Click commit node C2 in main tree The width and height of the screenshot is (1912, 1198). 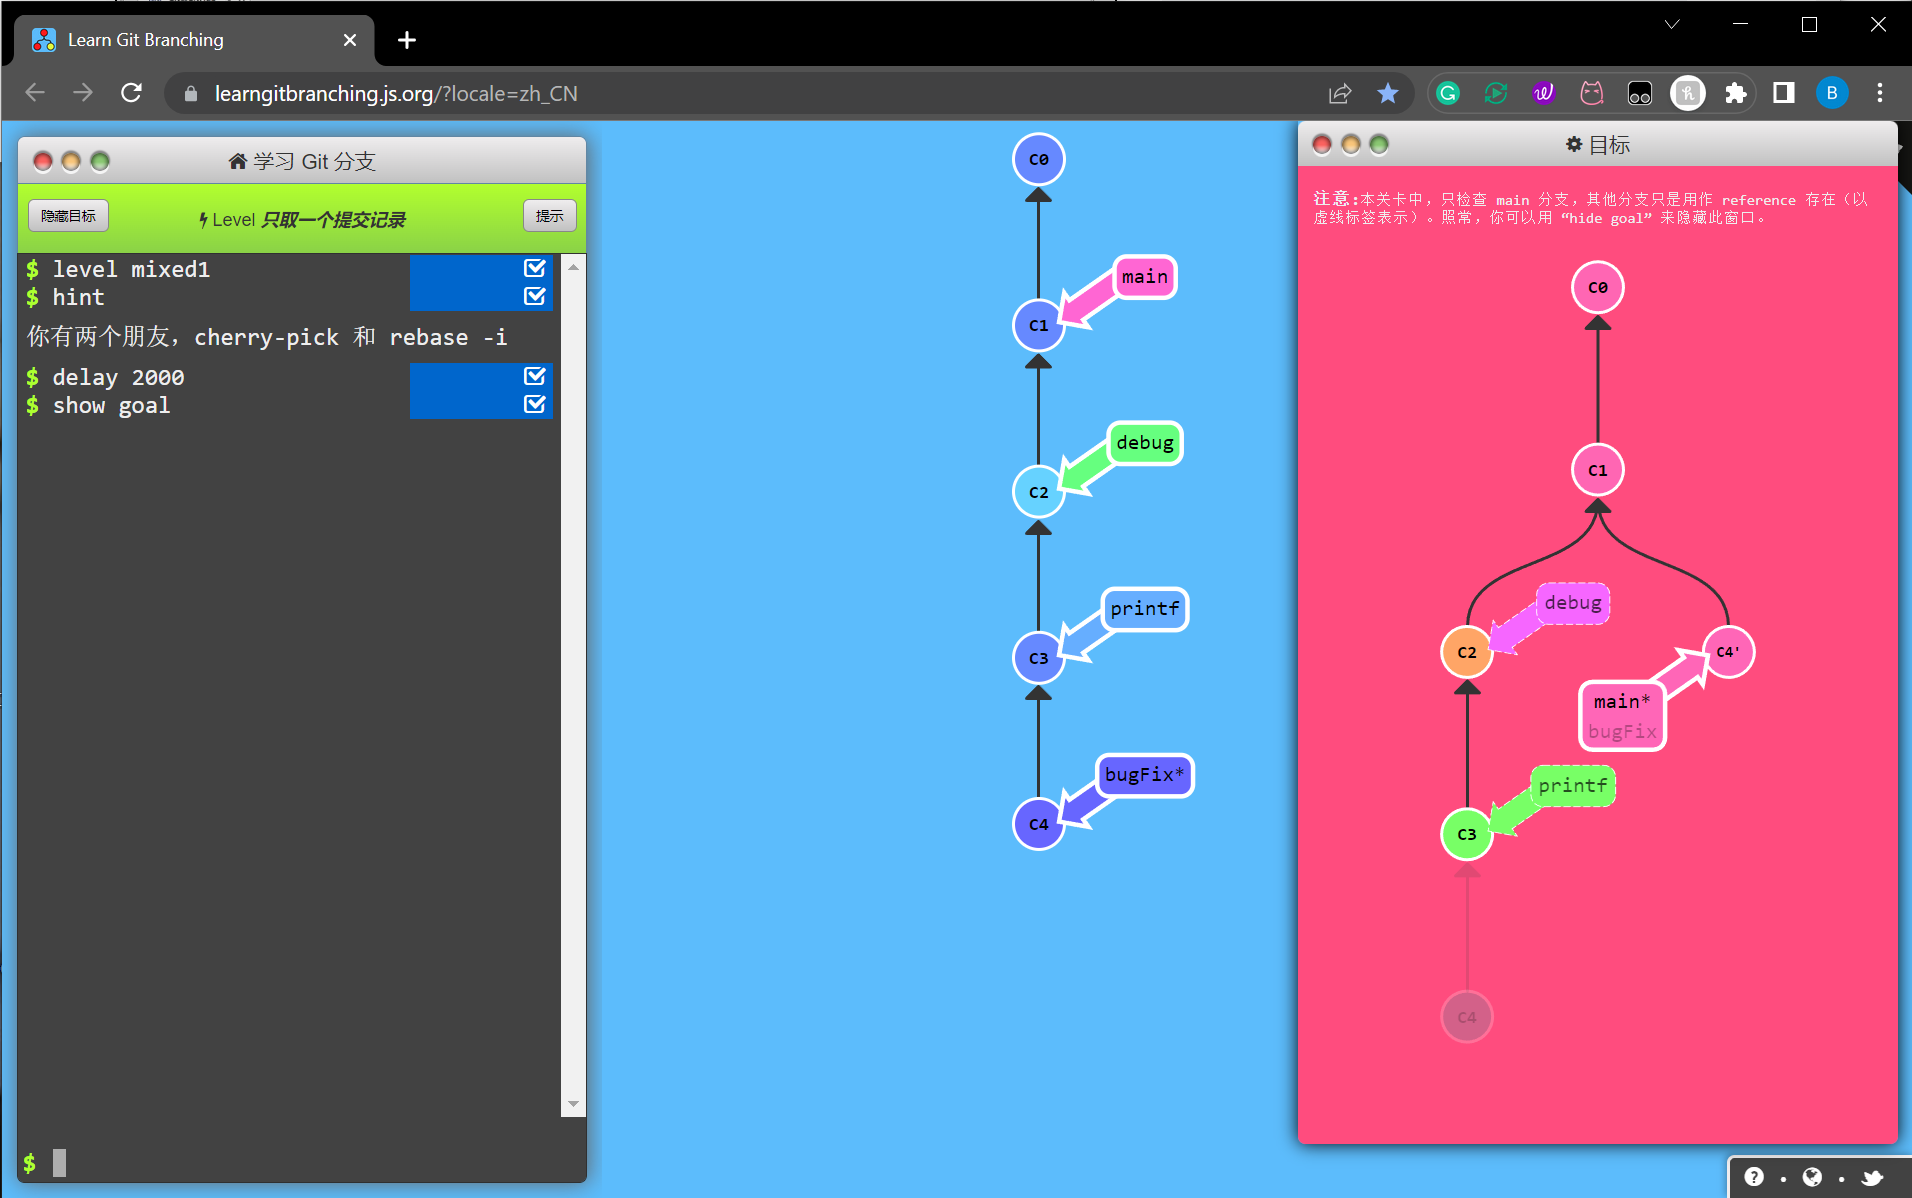1038,492
